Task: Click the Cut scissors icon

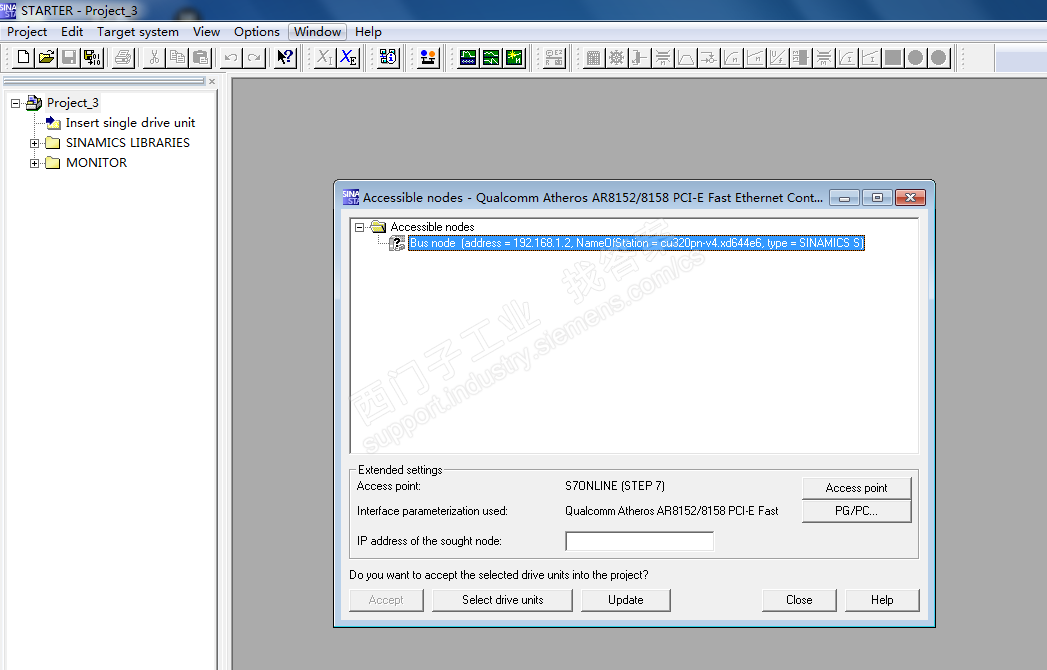Action: point(154,58)
